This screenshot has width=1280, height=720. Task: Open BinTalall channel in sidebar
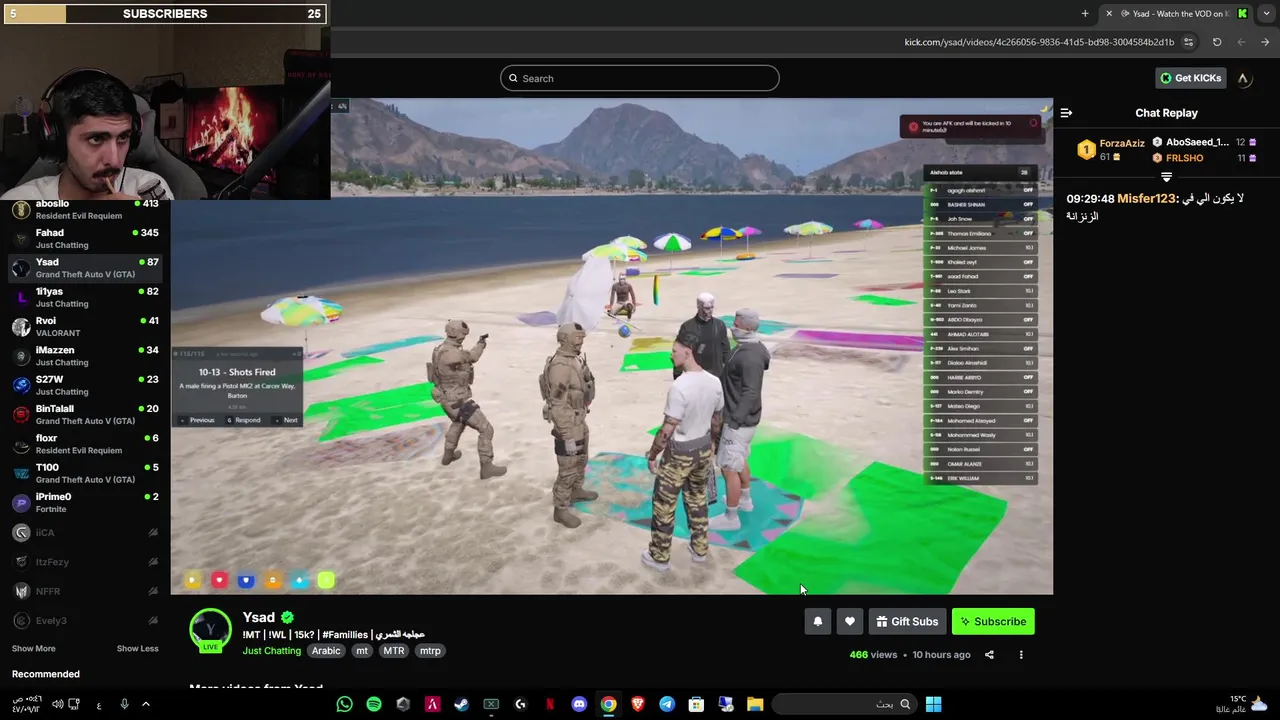click(x=85, y=414)
